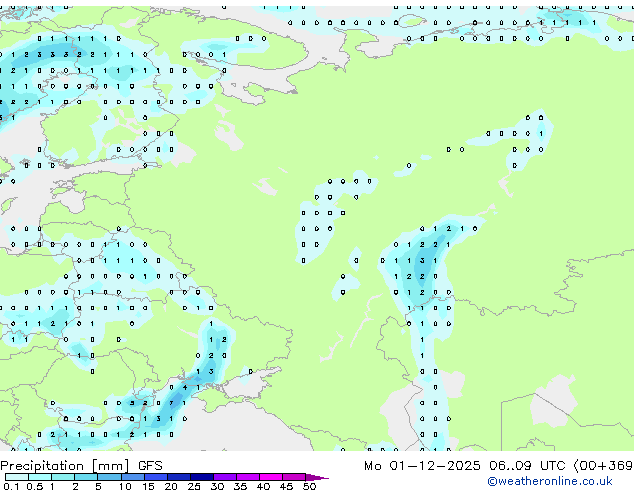Image resolution: width=634 pixels, height=490 pixels.
Task: Click the '20' legend label
Action: [171, 486]
